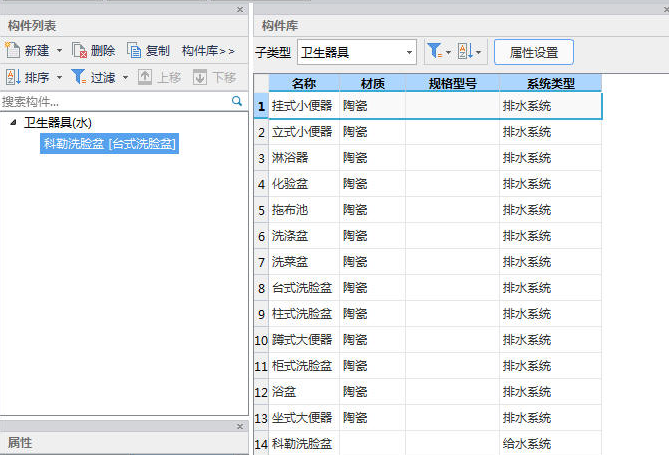Close the 构件列表 panel

pyautogui.click(x=239, y=9)
